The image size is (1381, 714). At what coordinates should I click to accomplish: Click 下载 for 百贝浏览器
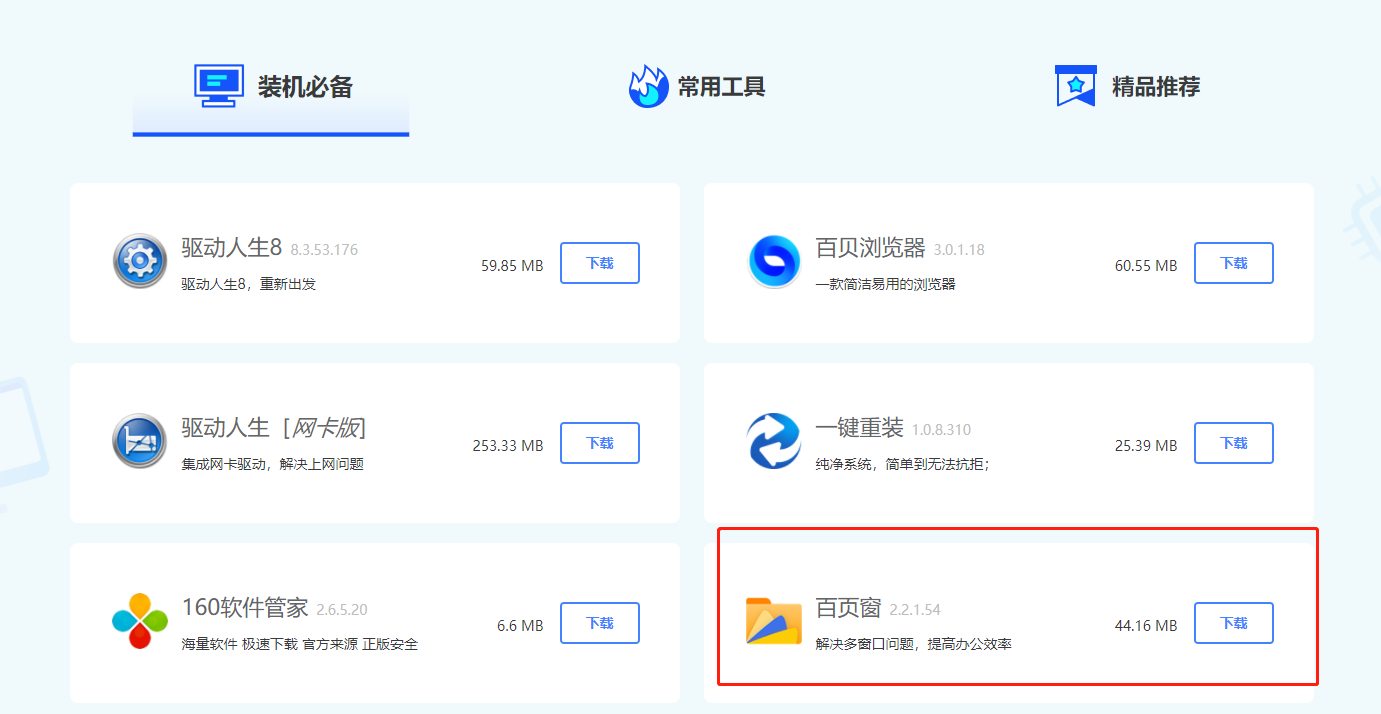coord(1234,263)
